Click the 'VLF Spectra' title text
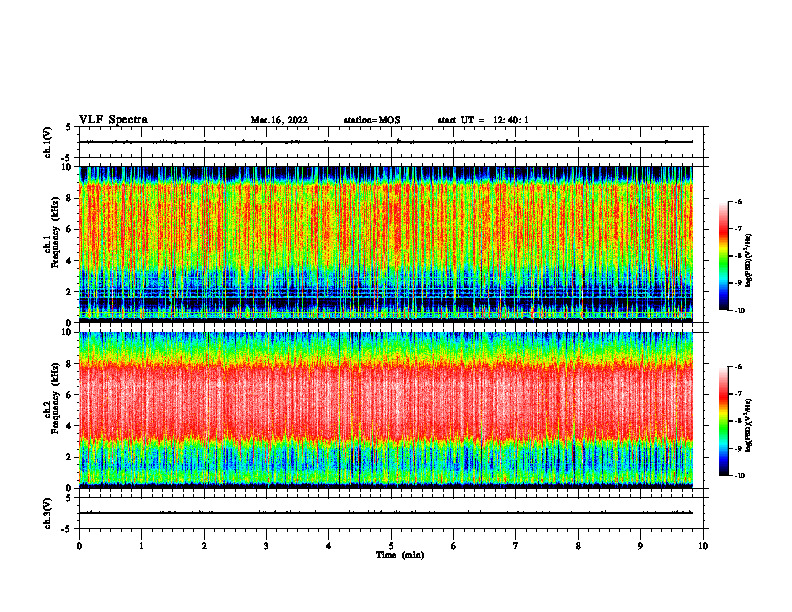Viewport: 792px width, 612px height. pyautogui.click(x=113, y=120)
